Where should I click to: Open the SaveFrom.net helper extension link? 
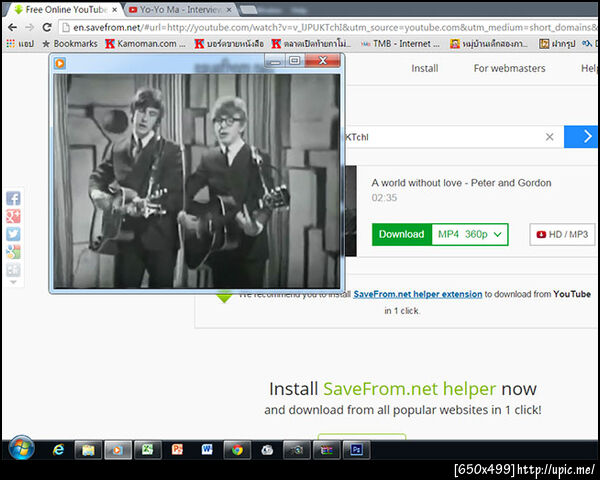pyautogui.click(x=417, y=294)
